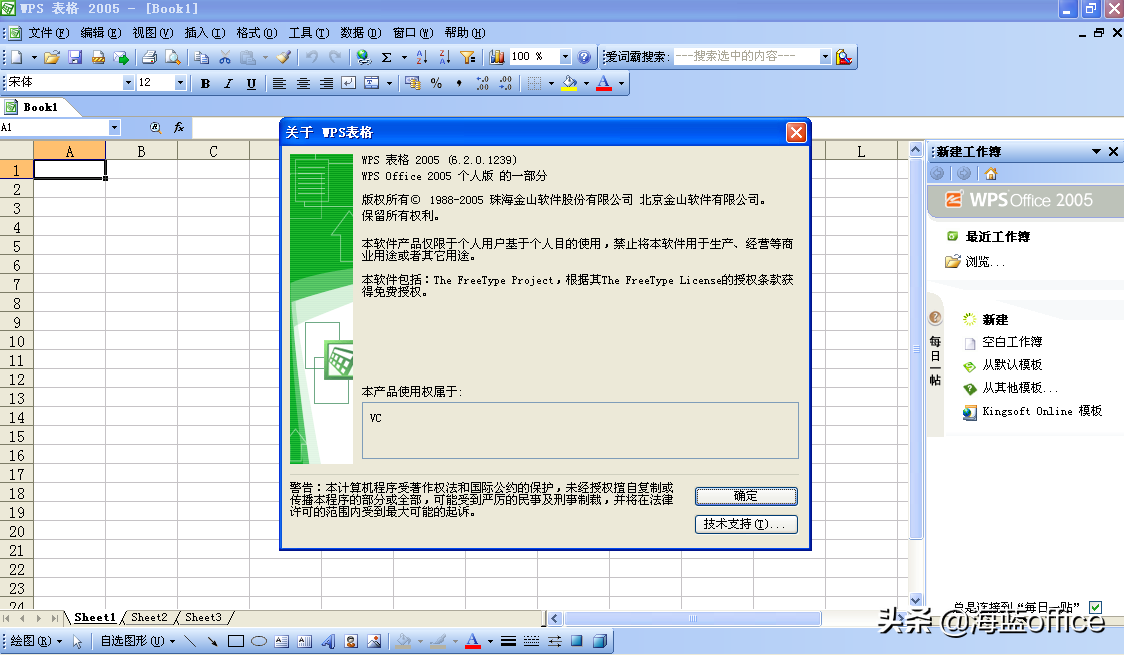Close the About WPS dialog
This screenshot has height=655, width=1124.
pos(796,133)
